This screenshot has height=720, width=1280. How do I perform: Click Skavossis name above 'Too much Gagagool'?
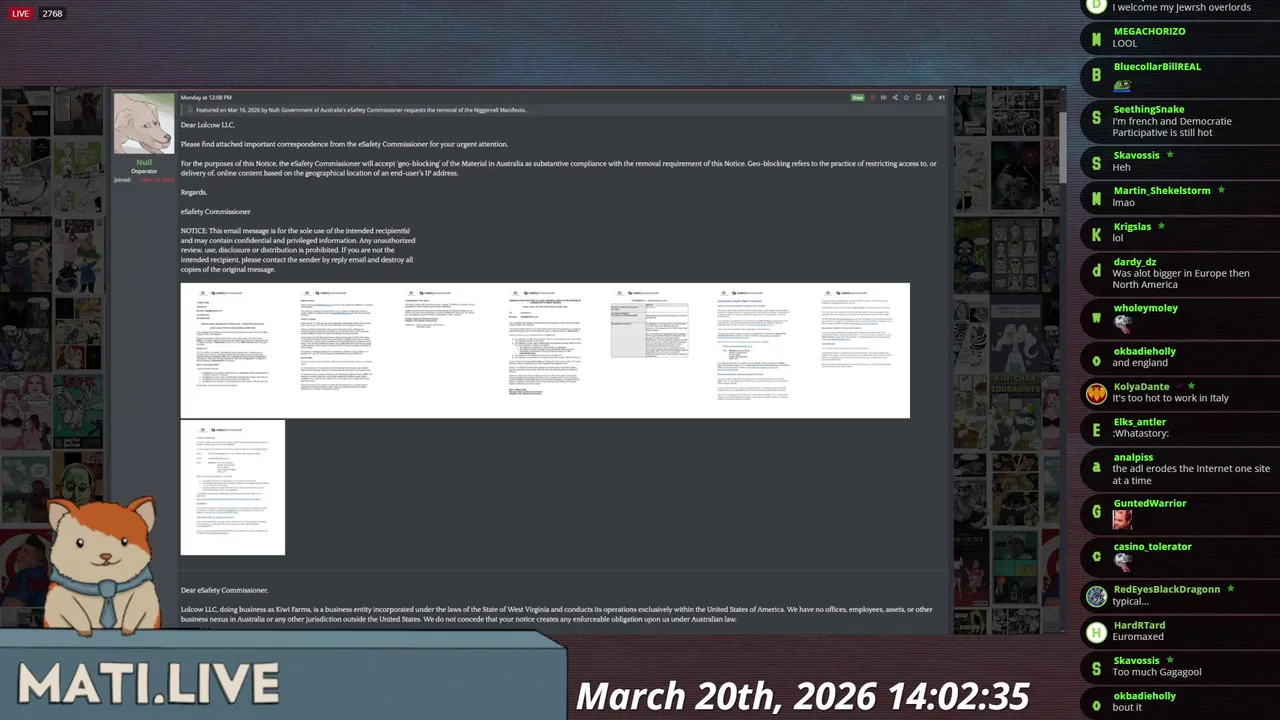pos(1136,660)
